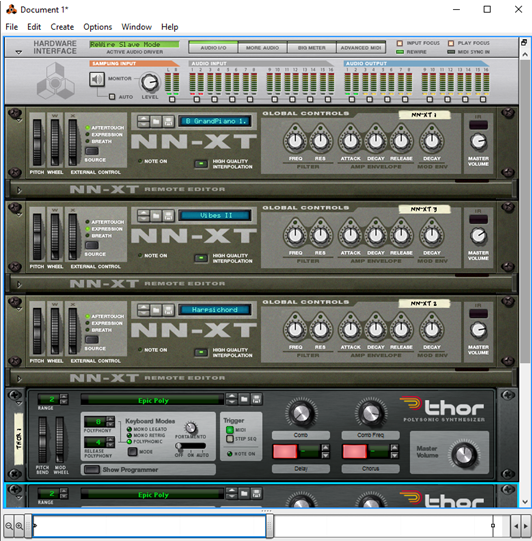
Task: Click the Thor Master Volume knob
Action: [464, 454]
